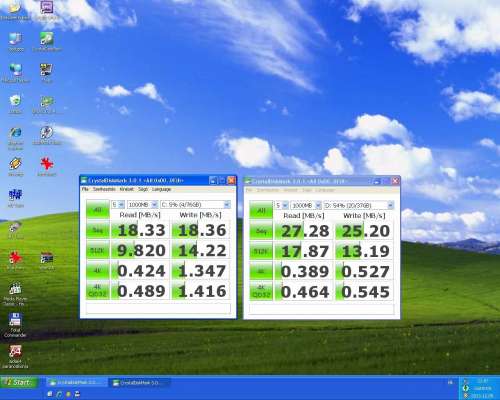The width and height of the screenshot is (500, 400).
Task: Click first Quick Launch icon in taskbar
Action: [x=49, y=394]
